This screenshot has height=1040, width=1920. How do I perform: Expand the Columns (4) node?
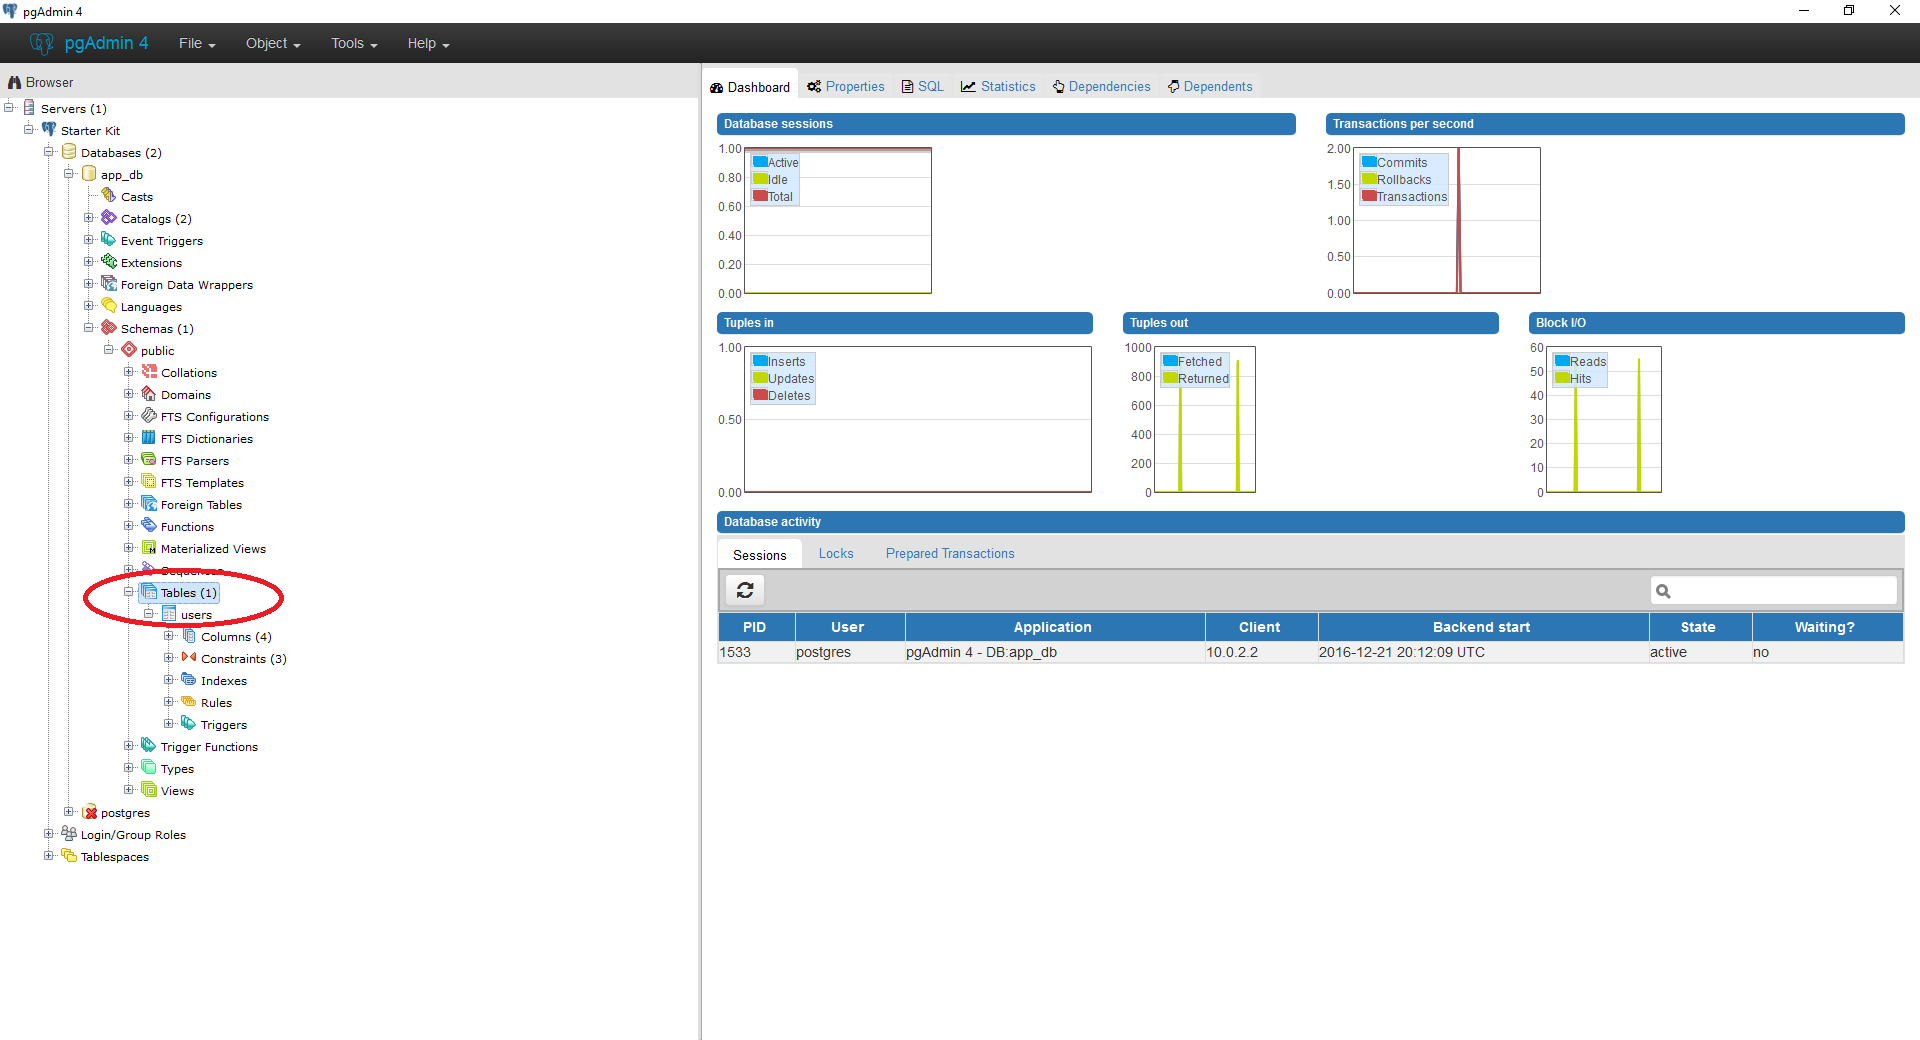tap(169, 636)
